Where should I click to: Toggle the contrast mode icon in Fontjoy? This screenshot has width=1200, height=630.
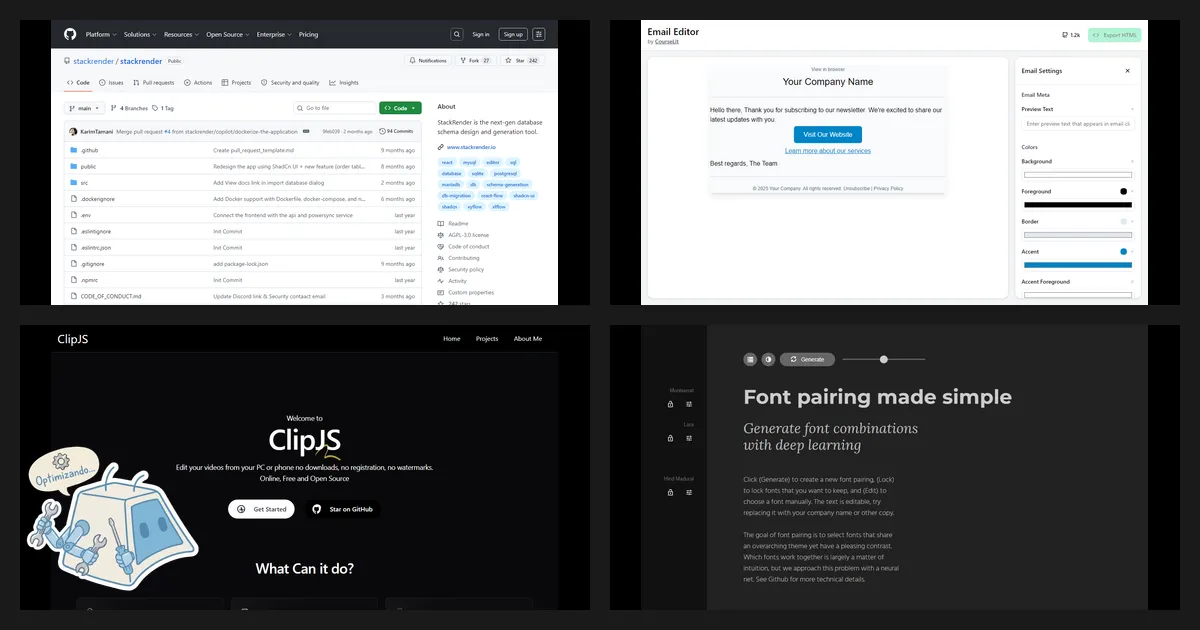click(x=768, y=359)
